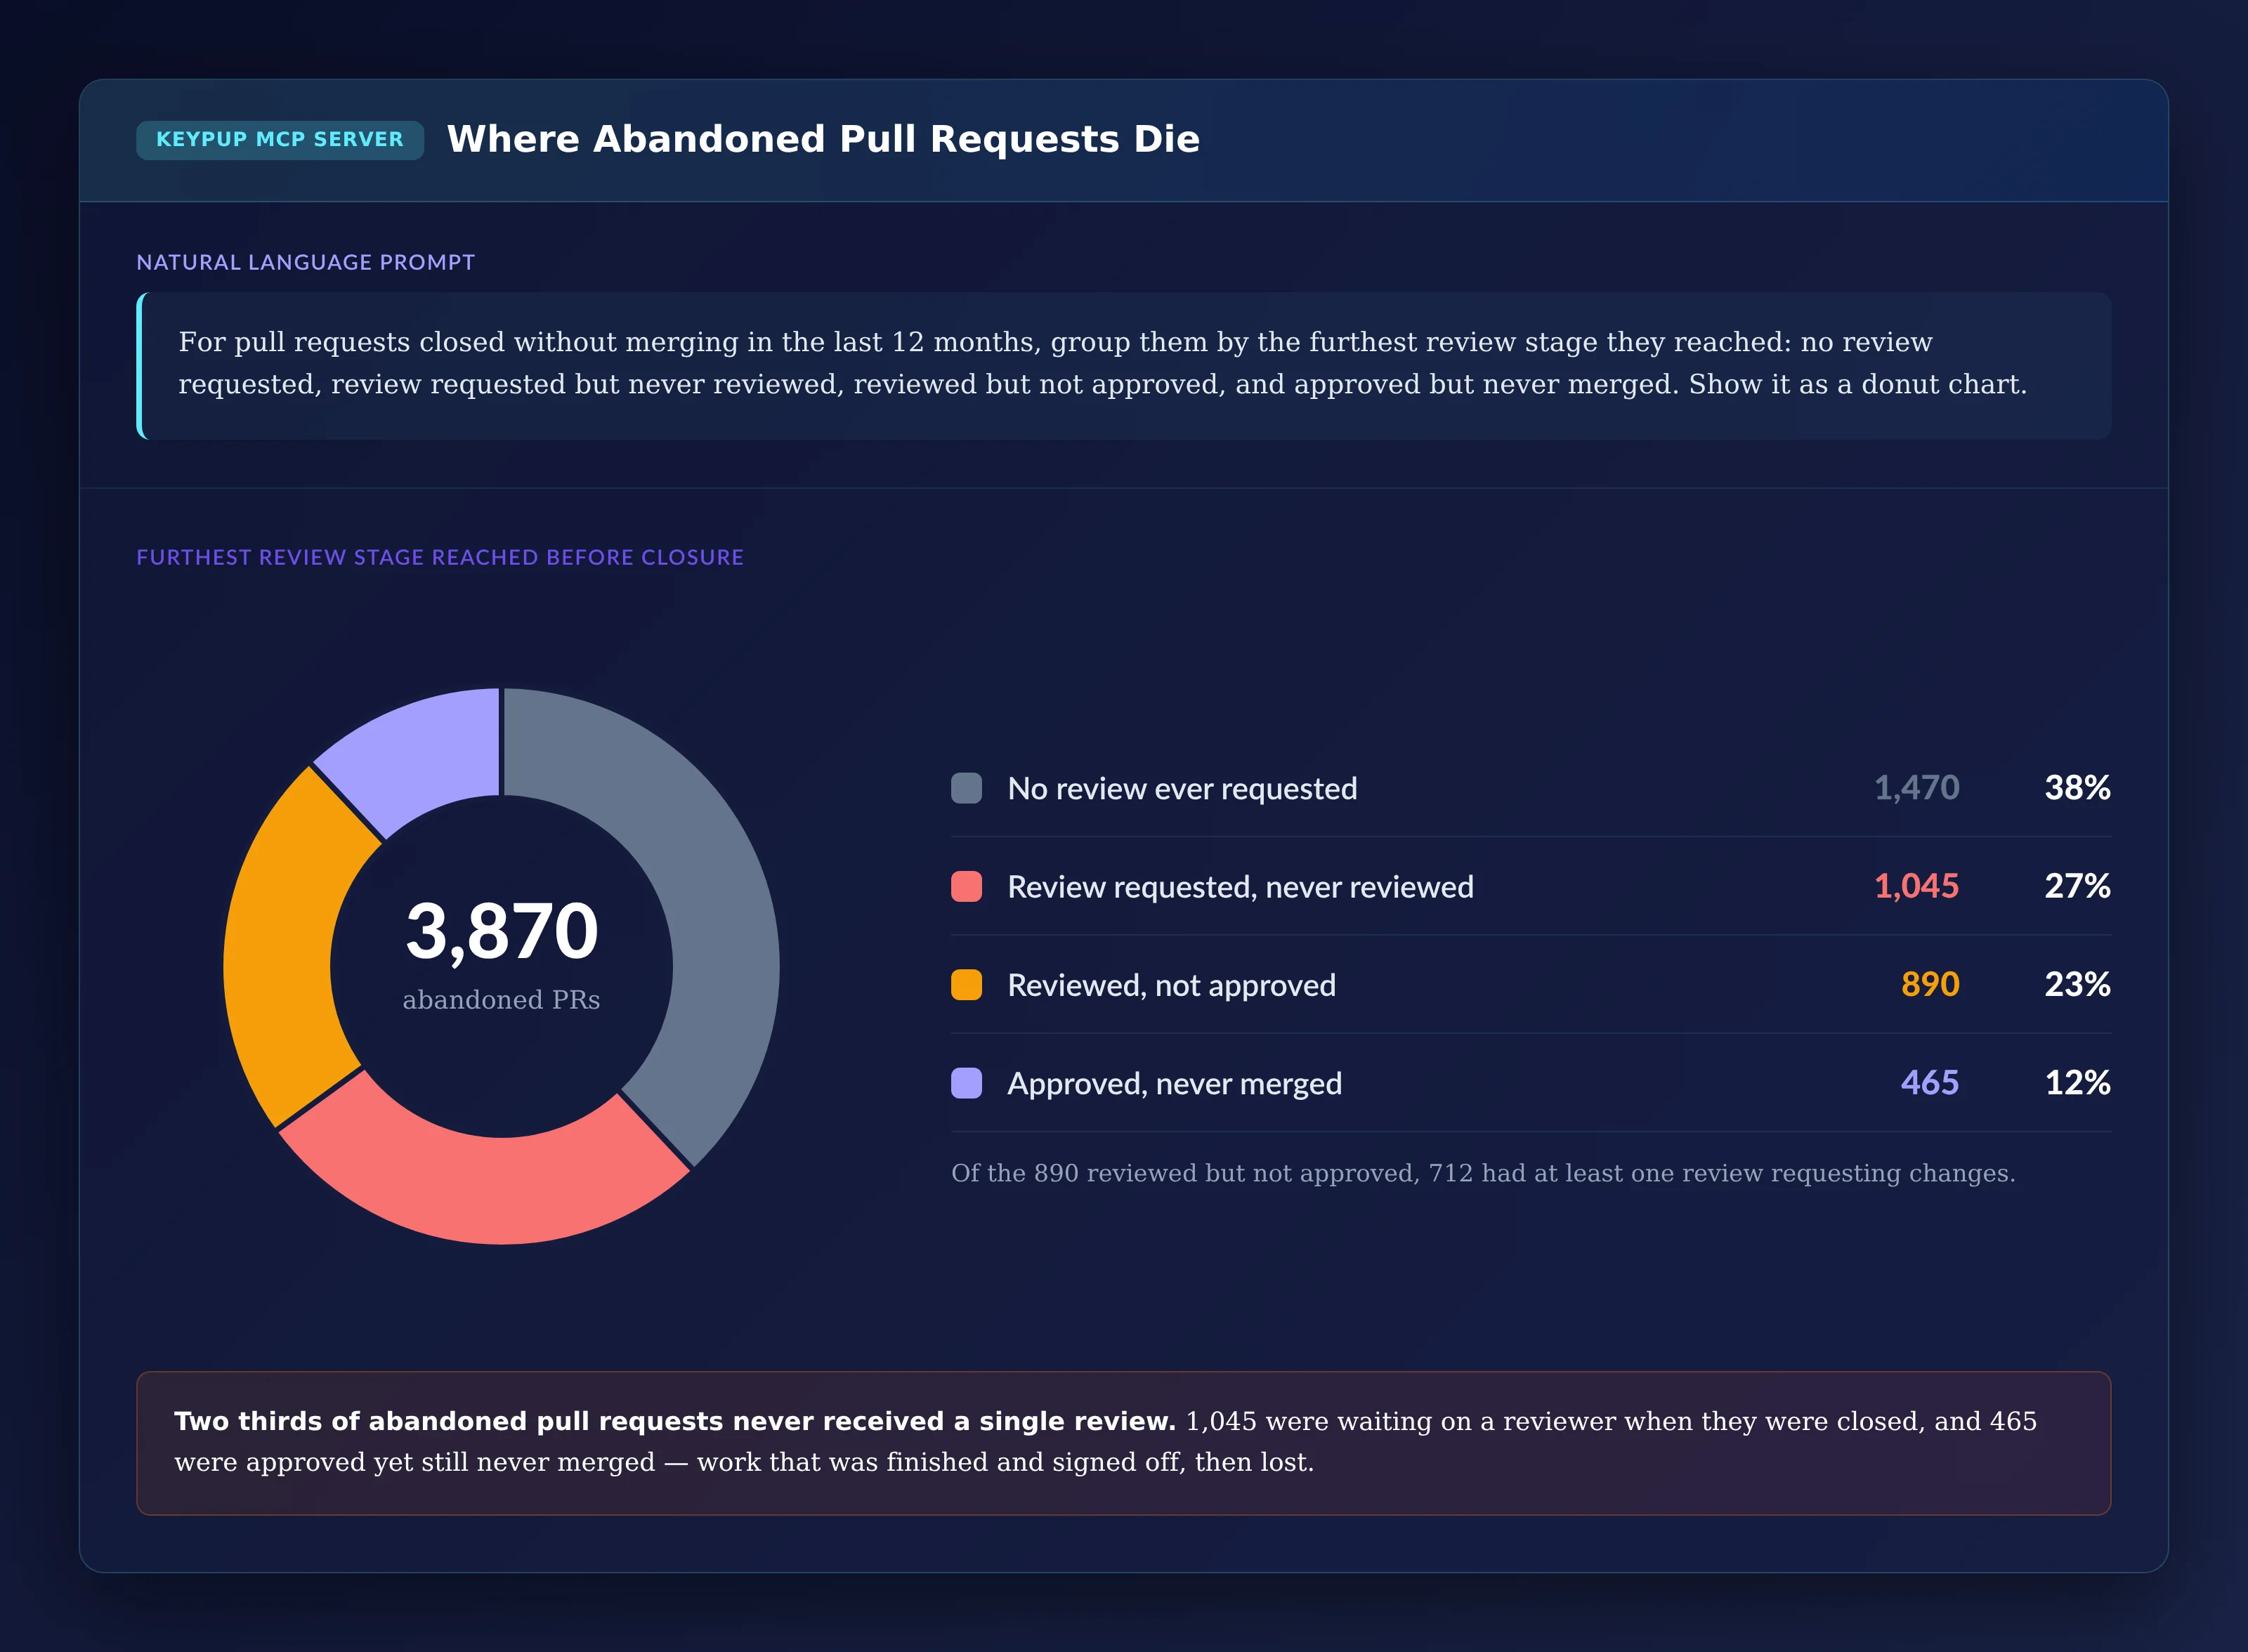Click the footnote about 712 reviews requesting changes
The height and width of the screenshot is (1652, 2248).
tap(1483, 1173)
